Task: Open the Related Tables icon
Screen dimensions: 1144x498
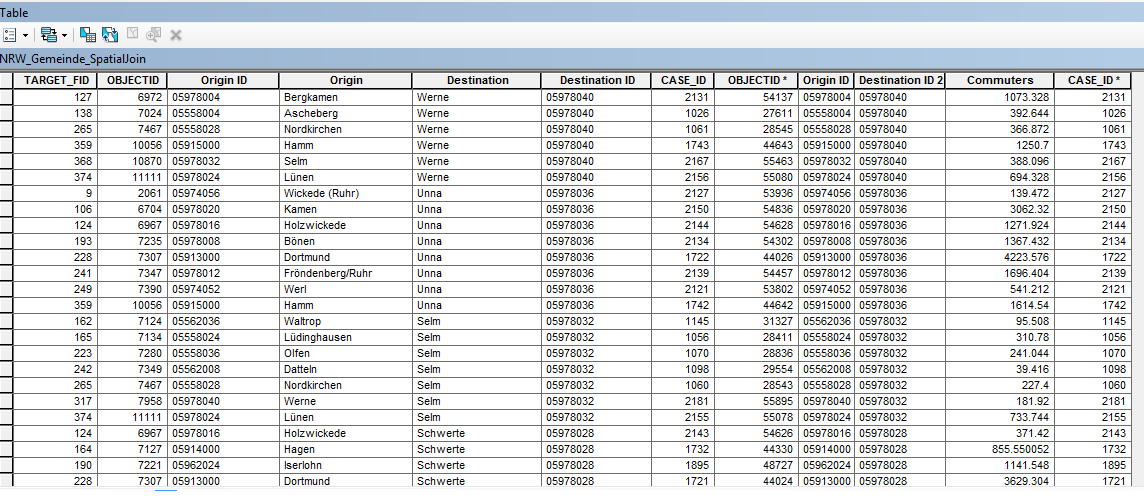Action: 49,34
